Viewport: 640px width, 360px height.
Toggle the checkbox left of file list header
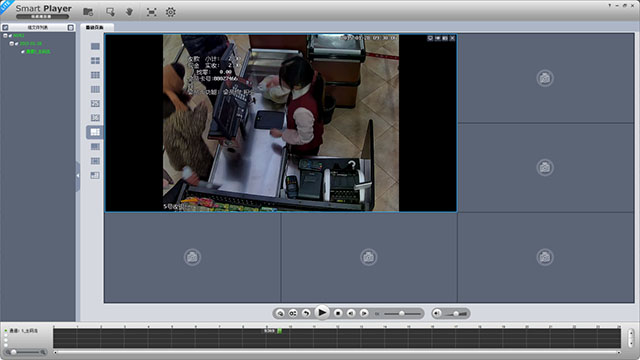(x=5, y=27)
